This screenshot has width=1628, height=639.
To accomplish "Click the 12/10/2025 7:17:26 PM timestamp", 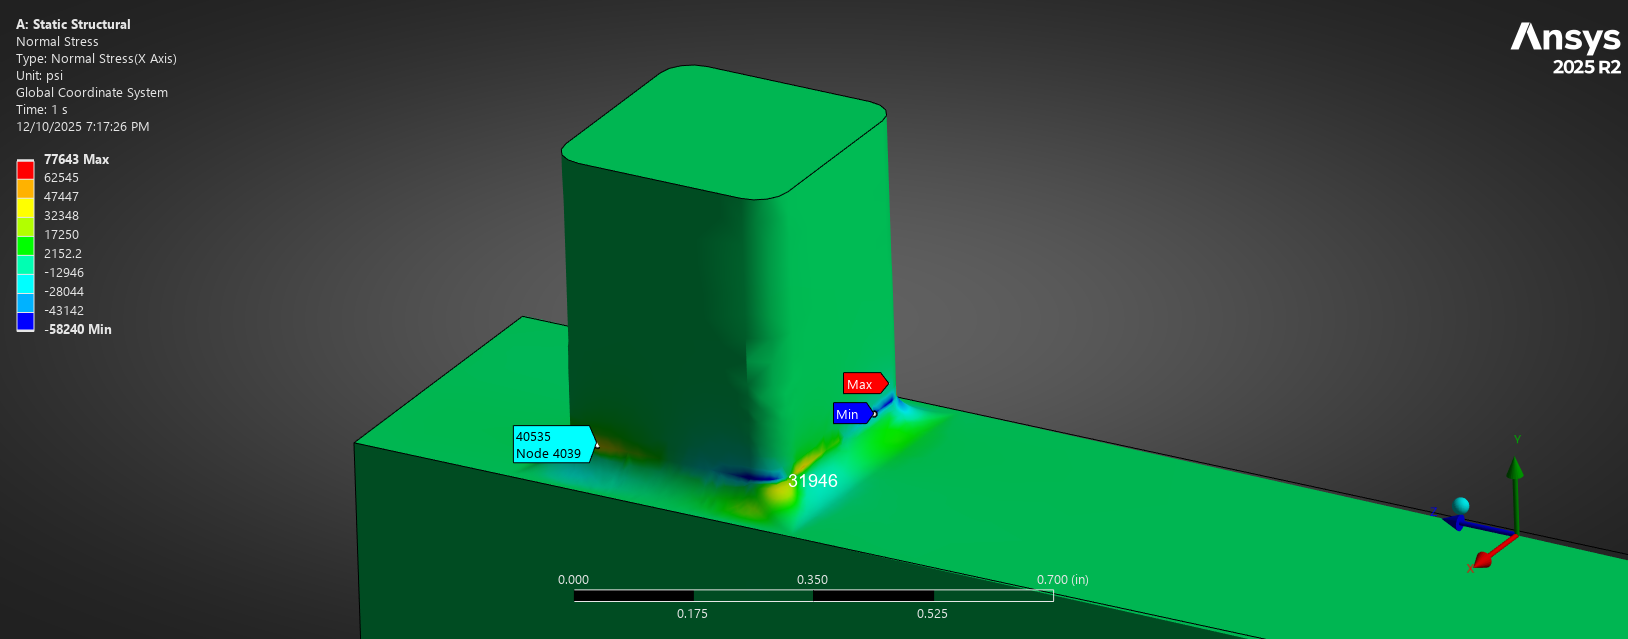I will pos(83,127).
